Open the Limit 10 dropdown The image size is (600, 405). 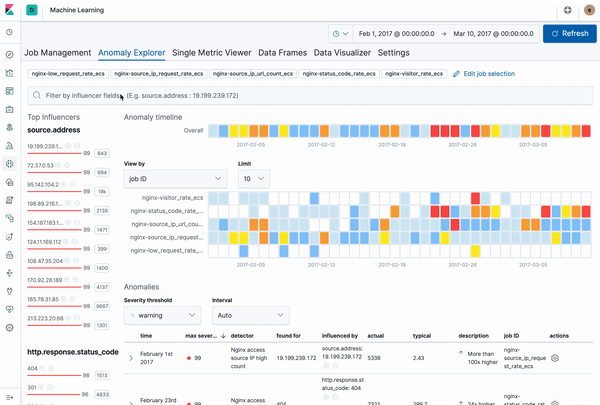click(254, 179)
